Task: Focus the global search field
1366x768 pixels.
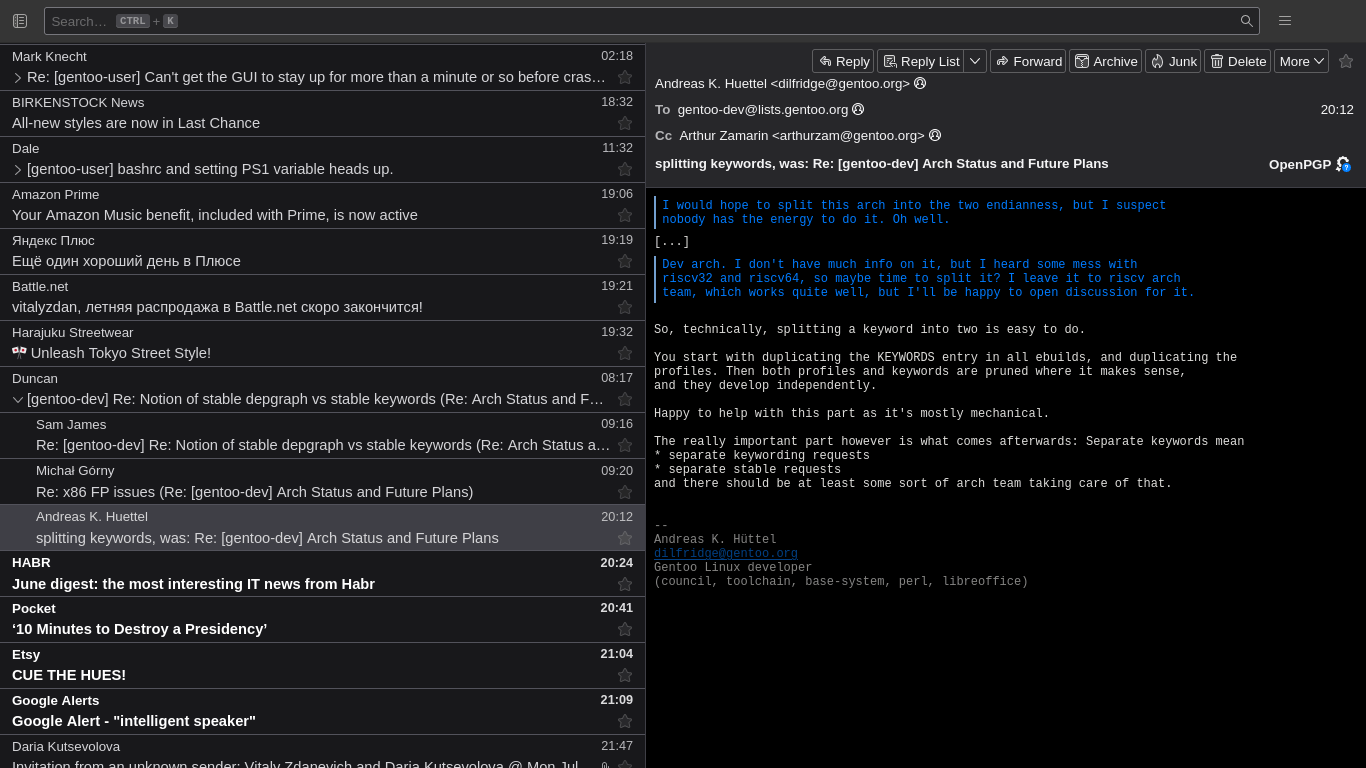Action: [x=640, y=21]
